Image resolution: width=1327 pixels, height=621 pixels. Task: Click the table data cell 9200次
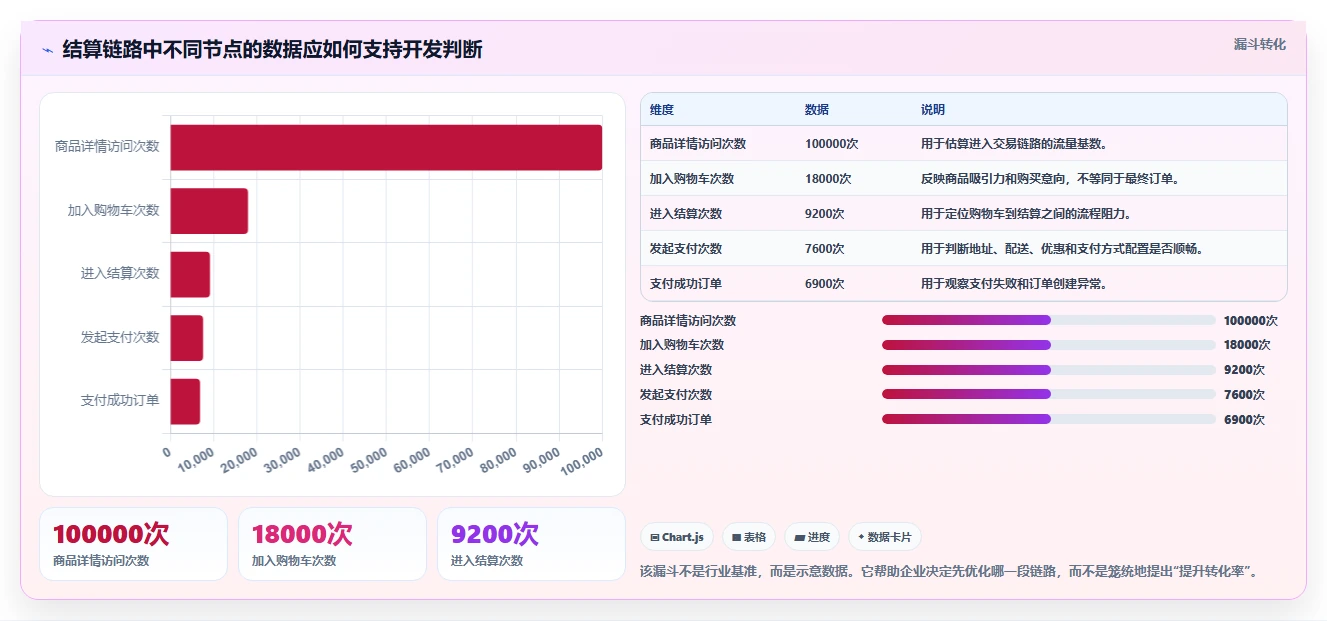(x=825, y=214)
